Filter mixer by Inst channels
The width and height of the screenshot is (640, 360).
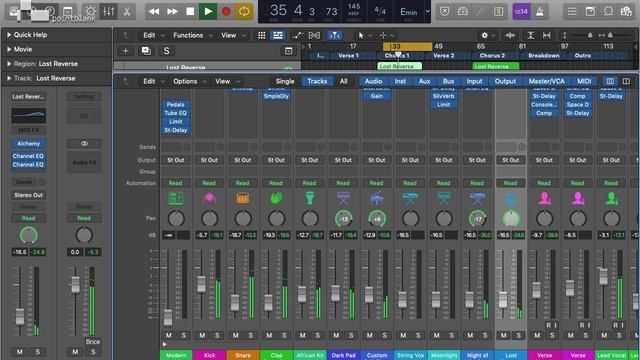pyautogui.click(x=400, y=81)
